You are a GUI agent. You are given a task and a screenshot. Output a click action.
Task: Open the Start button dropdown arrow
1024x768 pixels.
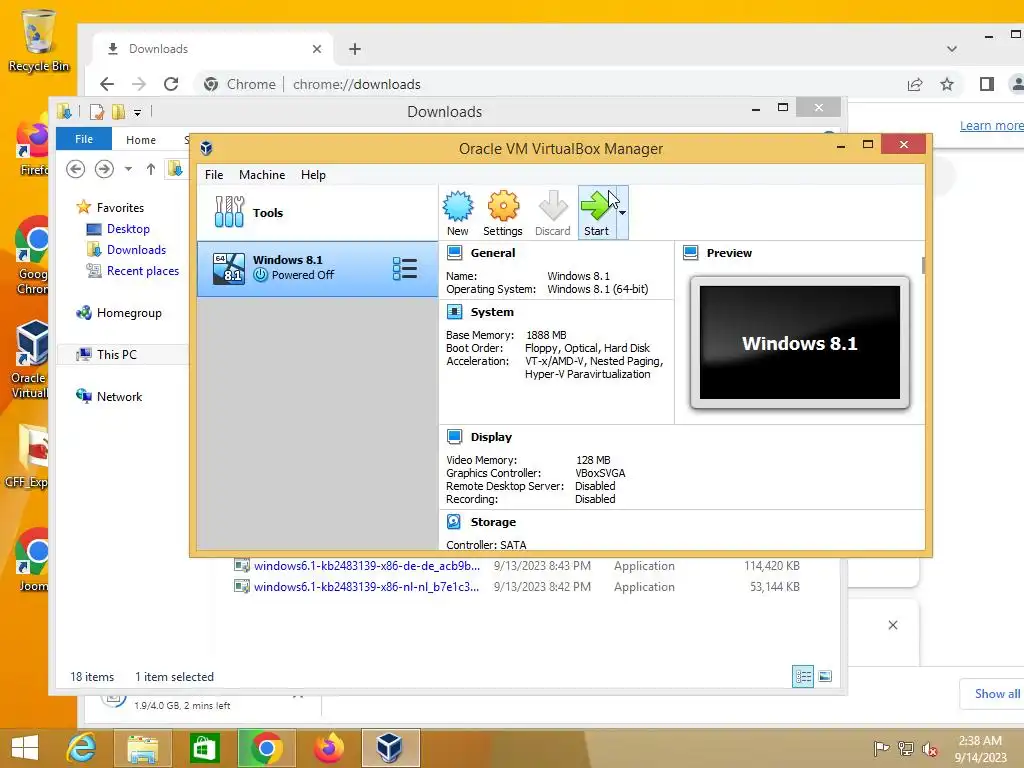622,213
